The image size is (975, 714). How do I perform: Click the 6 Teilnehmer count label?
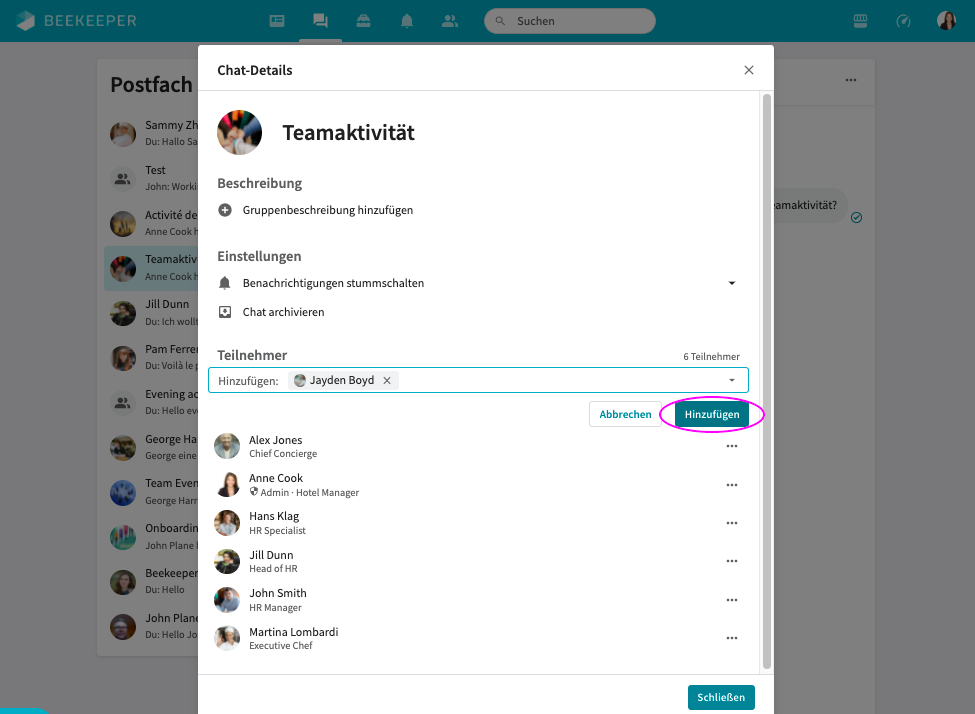(711, 356)
